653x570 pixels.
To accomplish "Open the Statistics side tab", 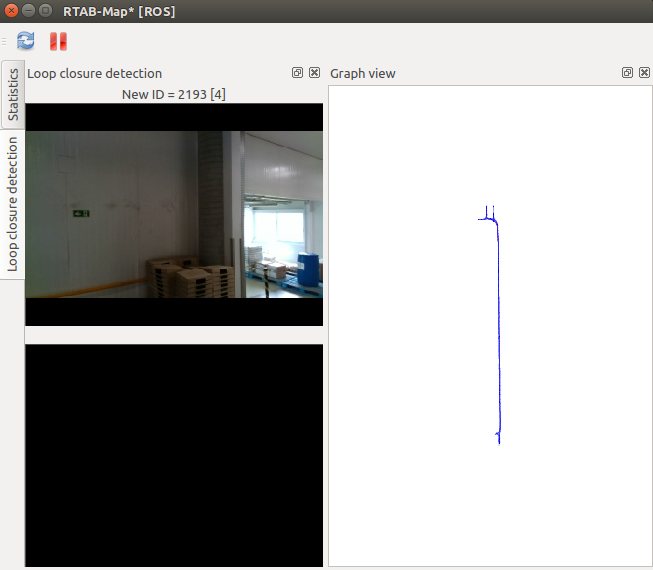I will click(x=13, y=95).
